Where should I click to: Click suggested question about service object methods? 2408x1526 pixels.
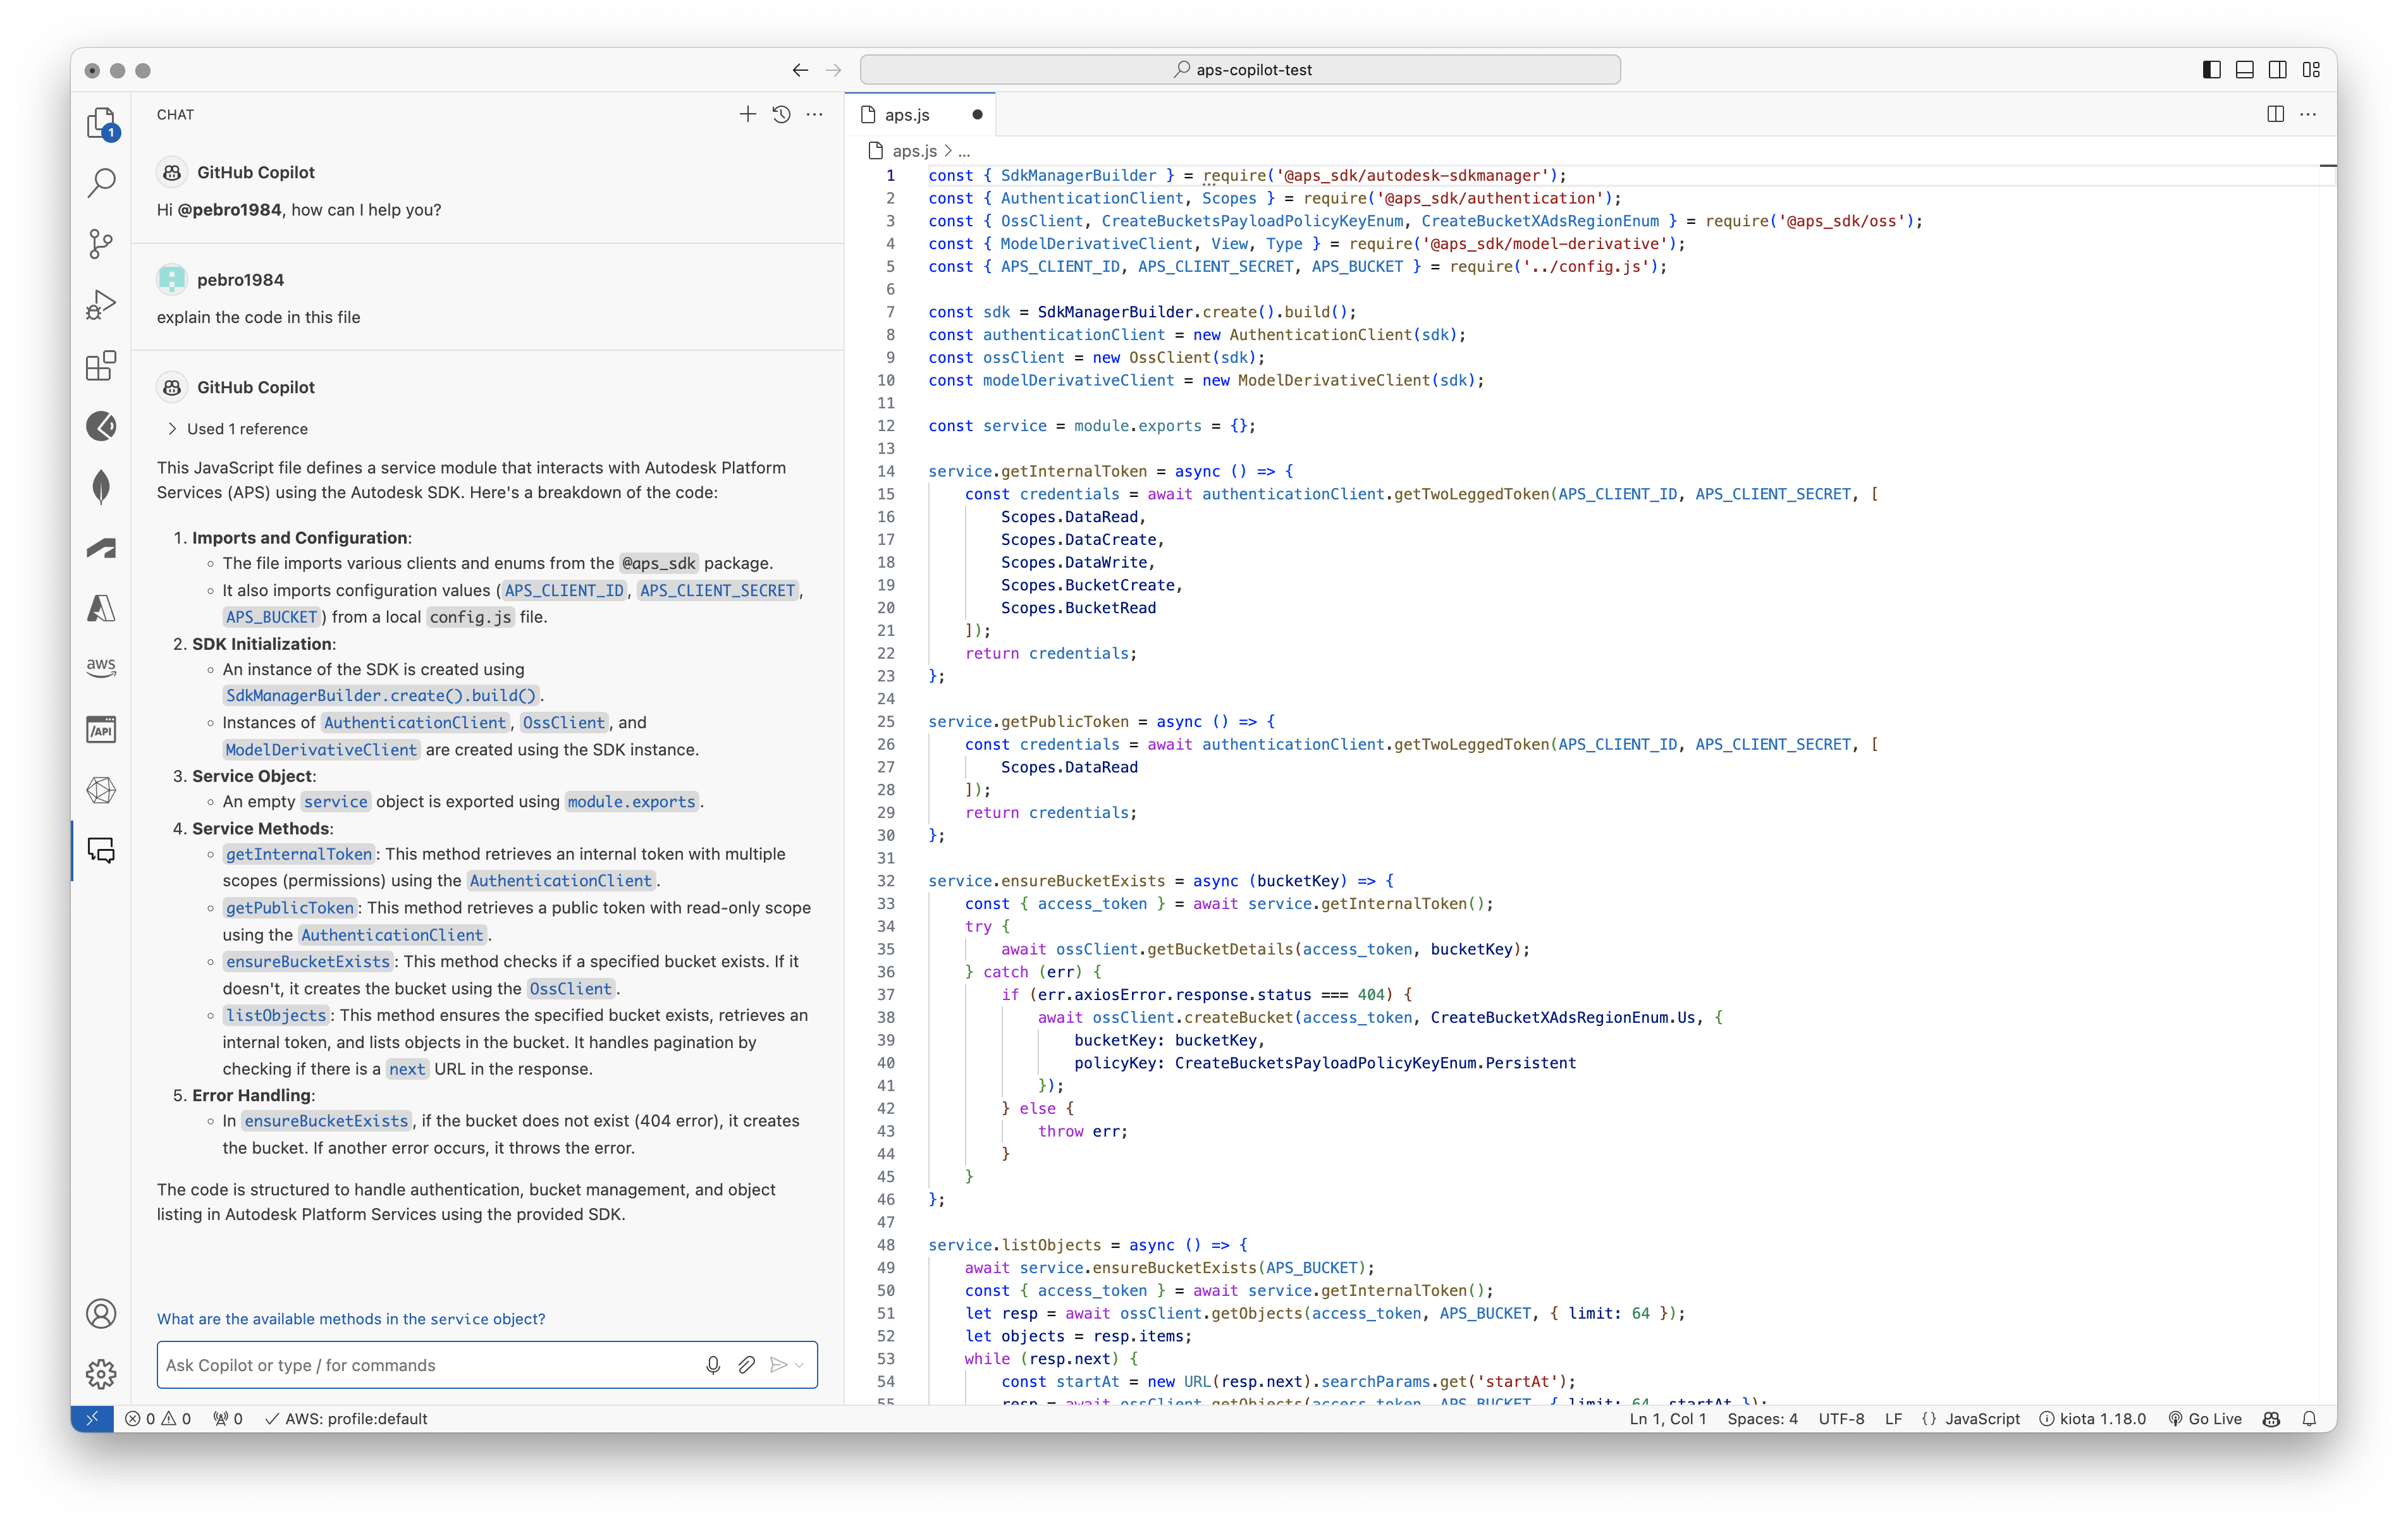[x=351, y=1319]
